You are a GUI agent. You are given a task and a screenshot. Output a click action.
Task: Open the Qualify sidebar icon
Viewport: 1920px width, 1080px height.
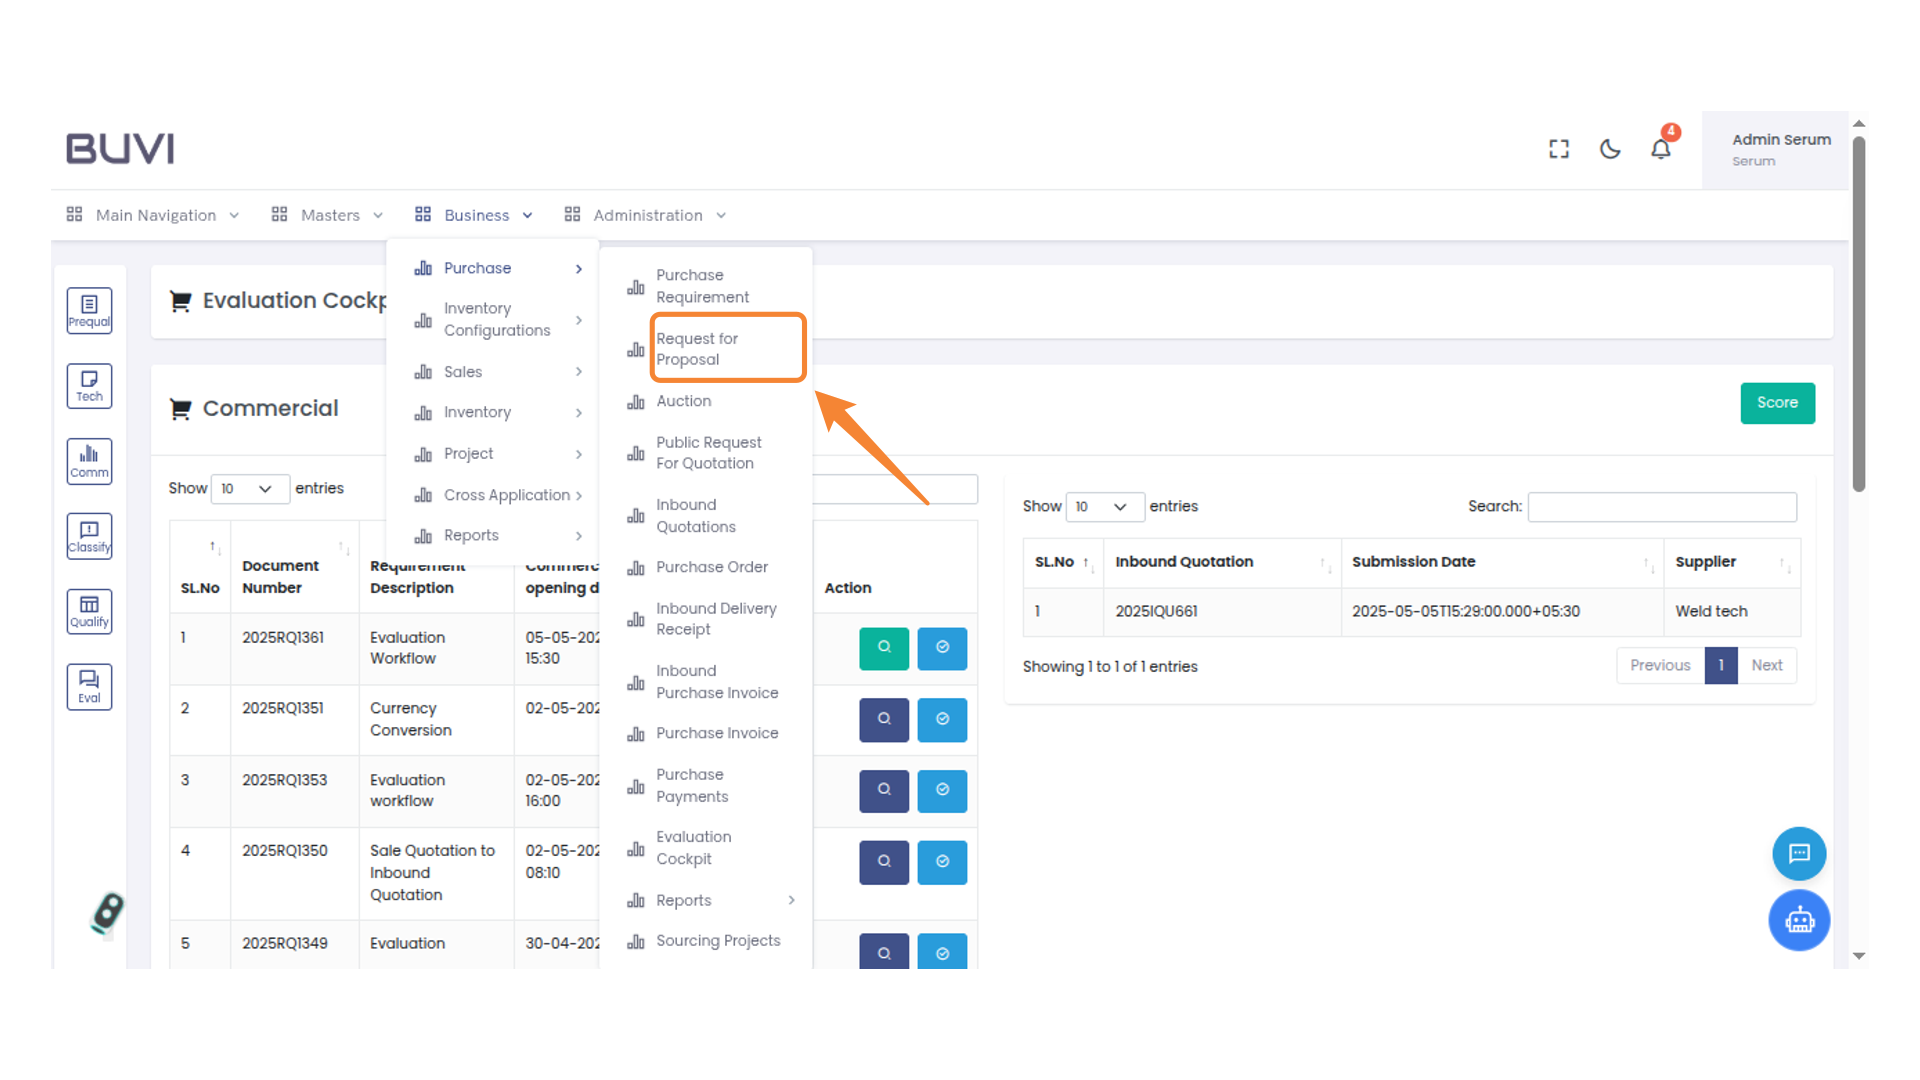pos(89,611)
